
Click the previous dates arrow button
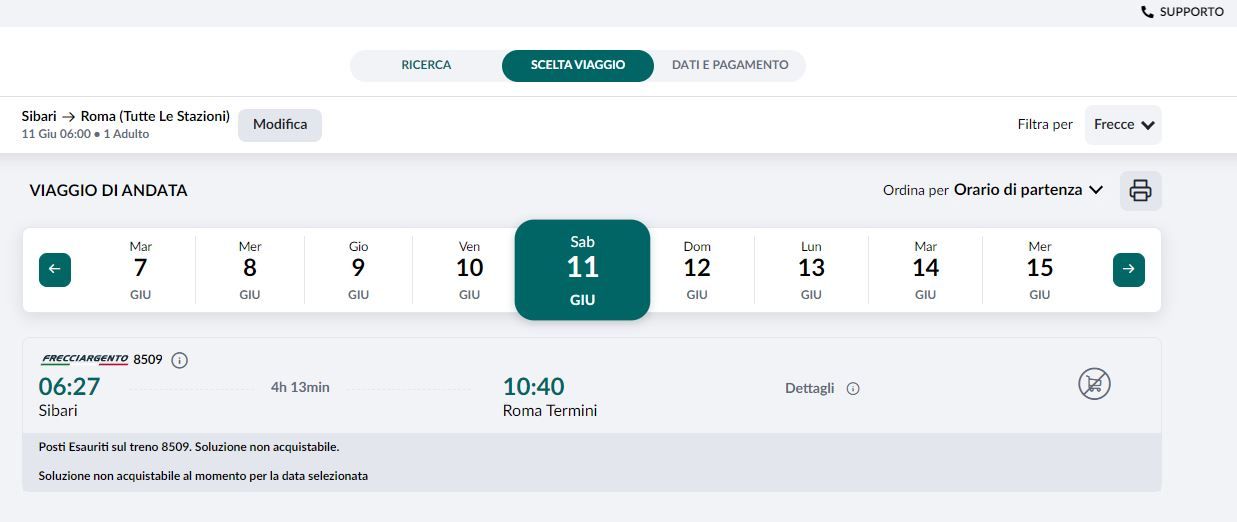[x=55, y=269]
